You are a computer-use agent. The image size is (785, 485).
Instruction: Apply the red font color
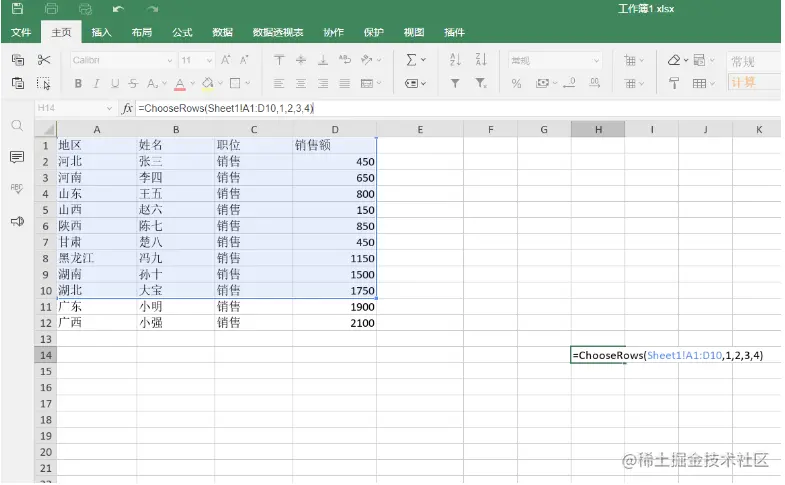tap(180, 84)
